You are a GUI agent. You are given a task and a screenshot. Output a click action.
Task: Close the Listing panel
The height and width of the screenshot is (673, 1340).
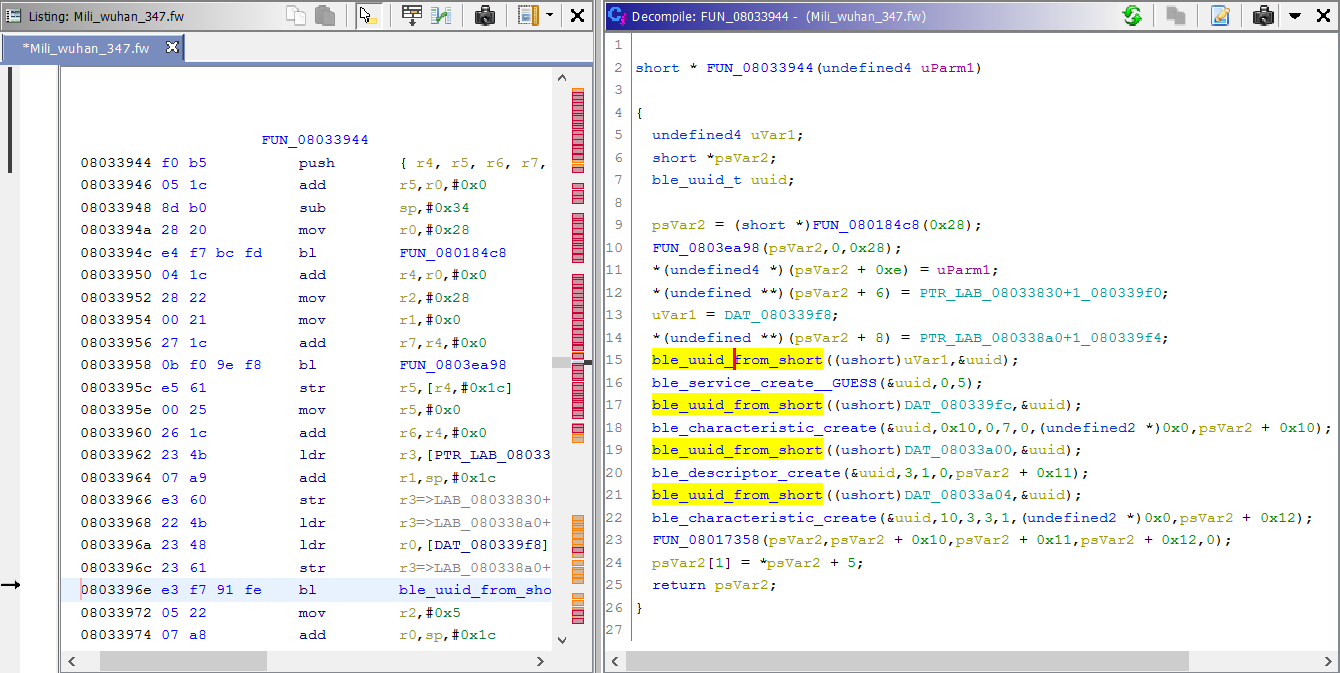click(578, 15)
